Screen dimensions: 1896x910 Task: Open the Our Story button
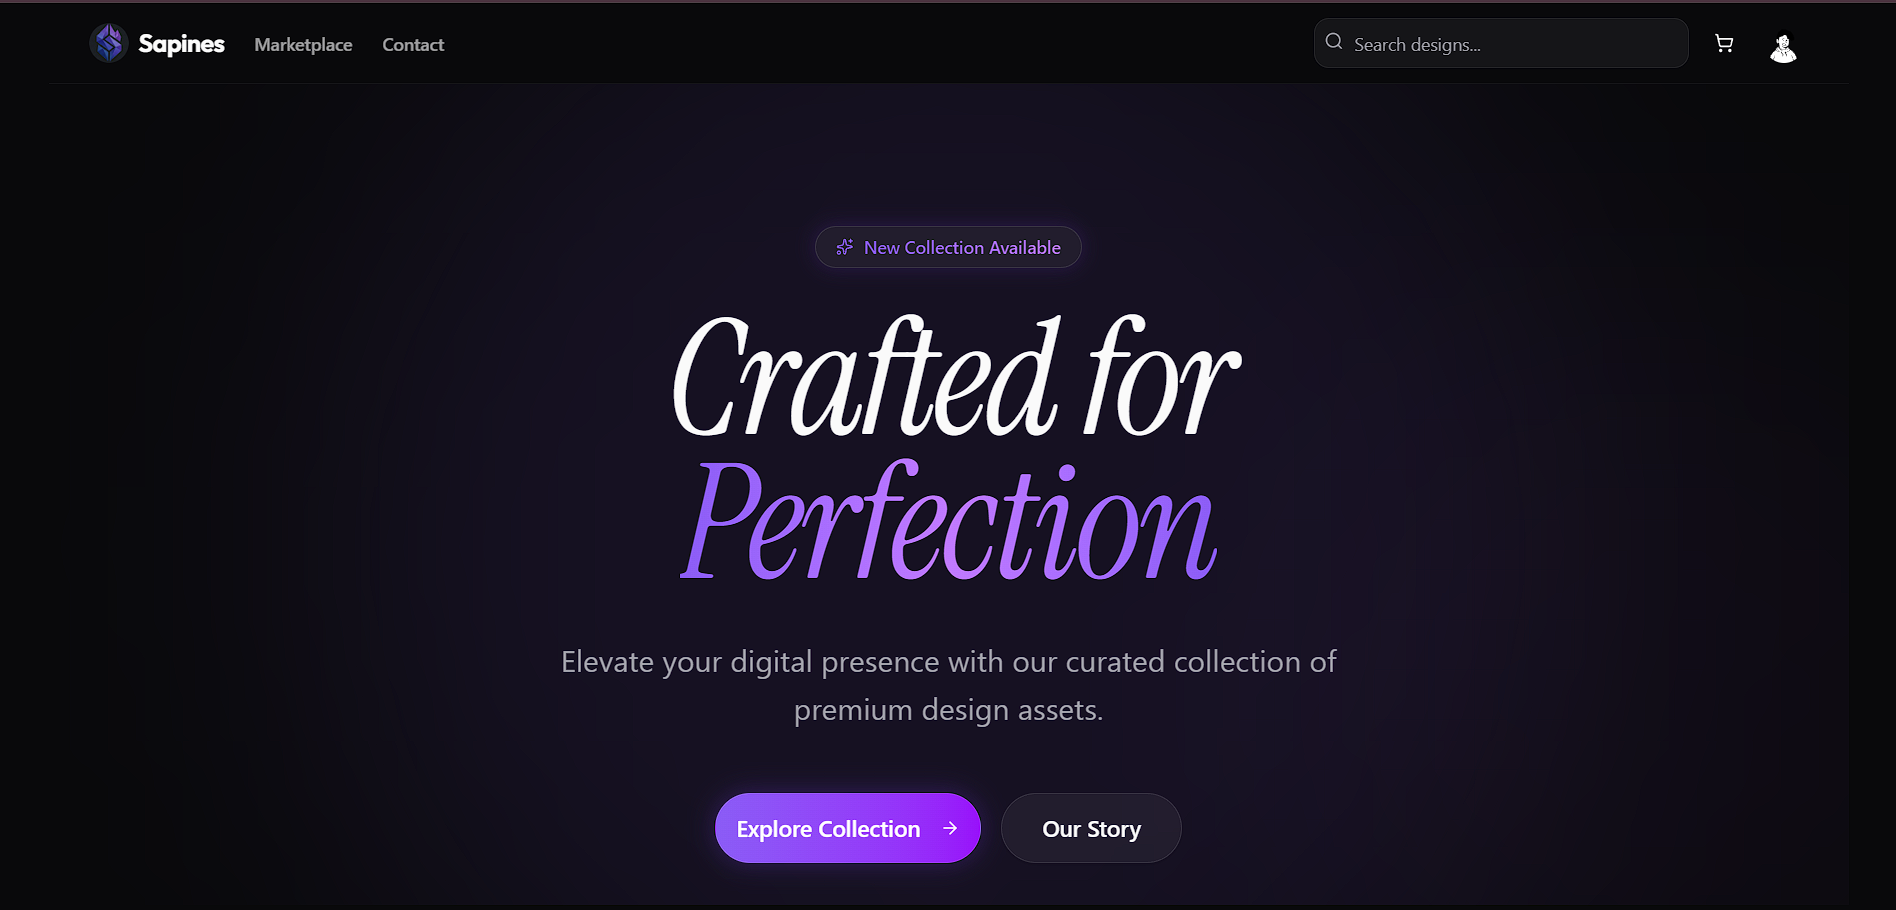click(1091, 829)
